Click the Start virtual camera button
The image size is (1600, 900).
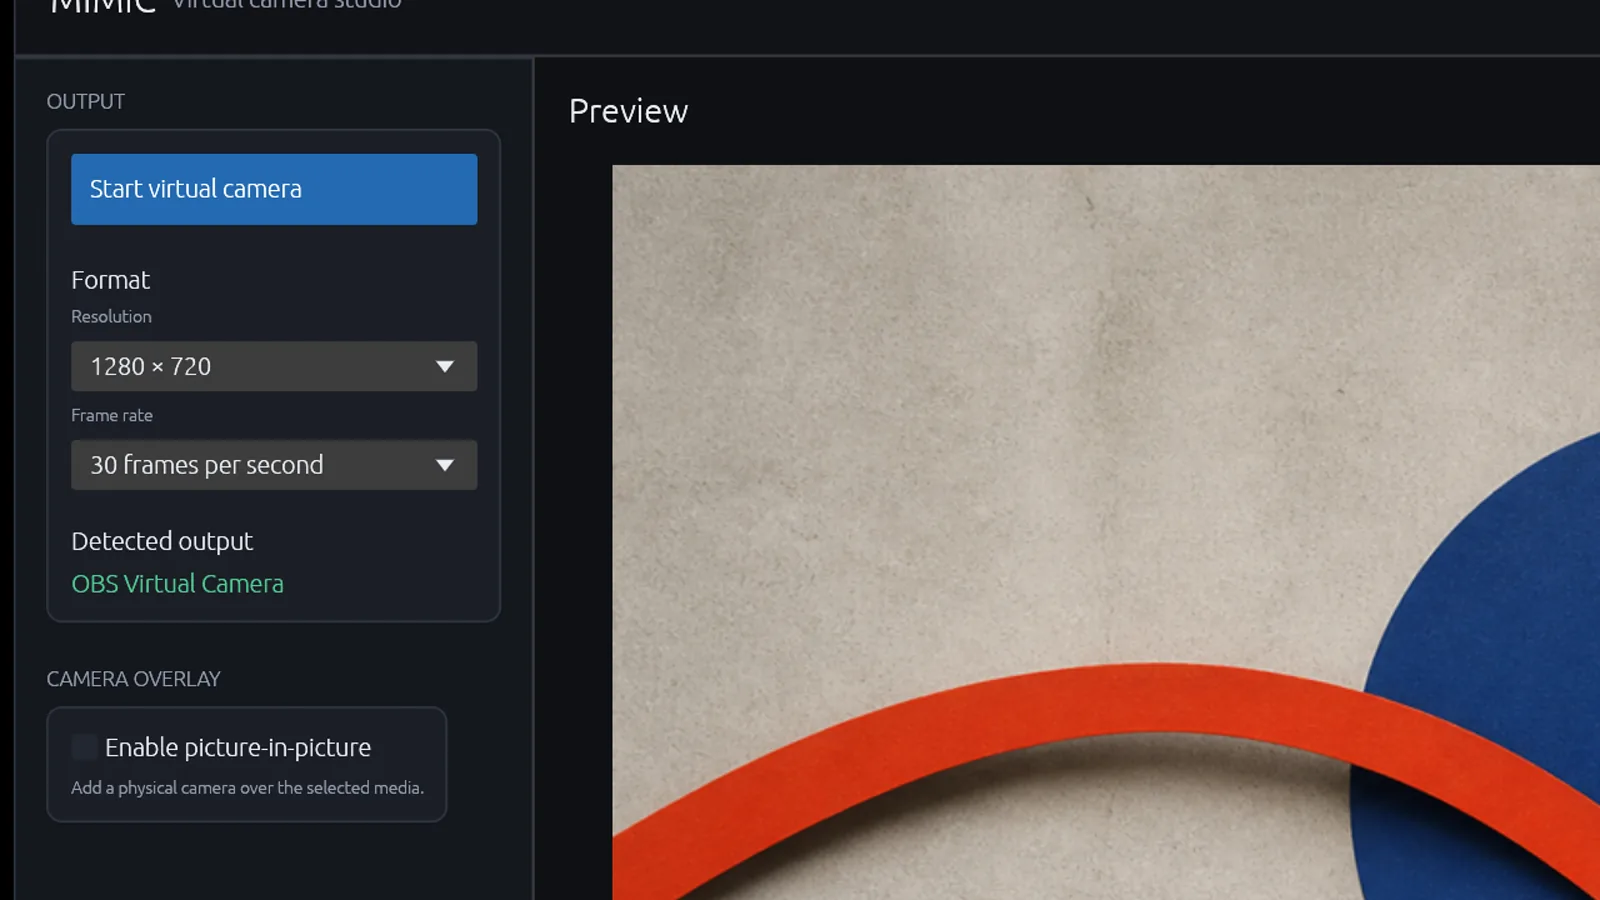point(274,189)
